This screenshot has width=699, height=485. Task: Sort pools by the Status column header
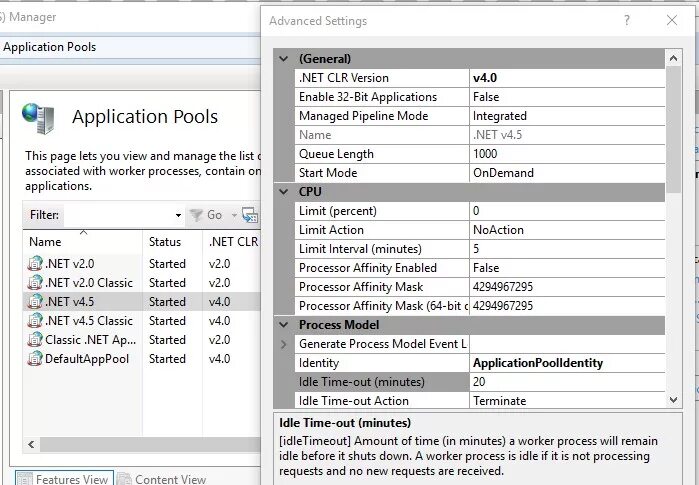(165, 242)
